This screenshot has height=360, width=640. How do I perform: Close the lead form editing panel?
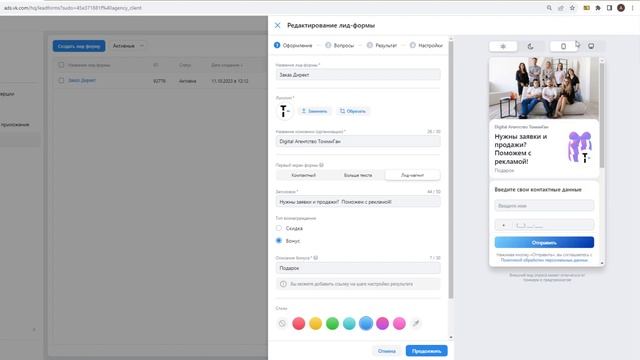click(278, 25)
